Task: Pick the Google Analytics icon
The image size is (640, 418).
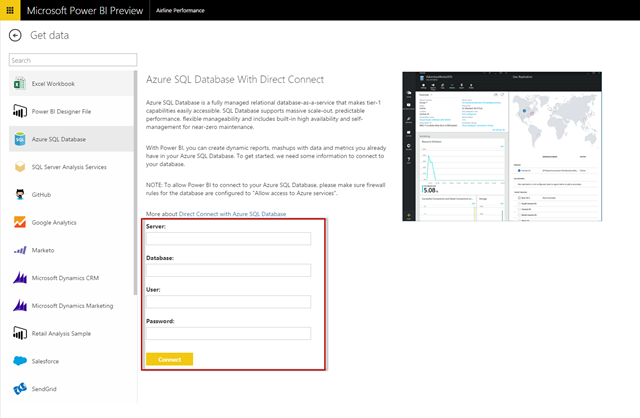Action: click(x=19, y=222)
